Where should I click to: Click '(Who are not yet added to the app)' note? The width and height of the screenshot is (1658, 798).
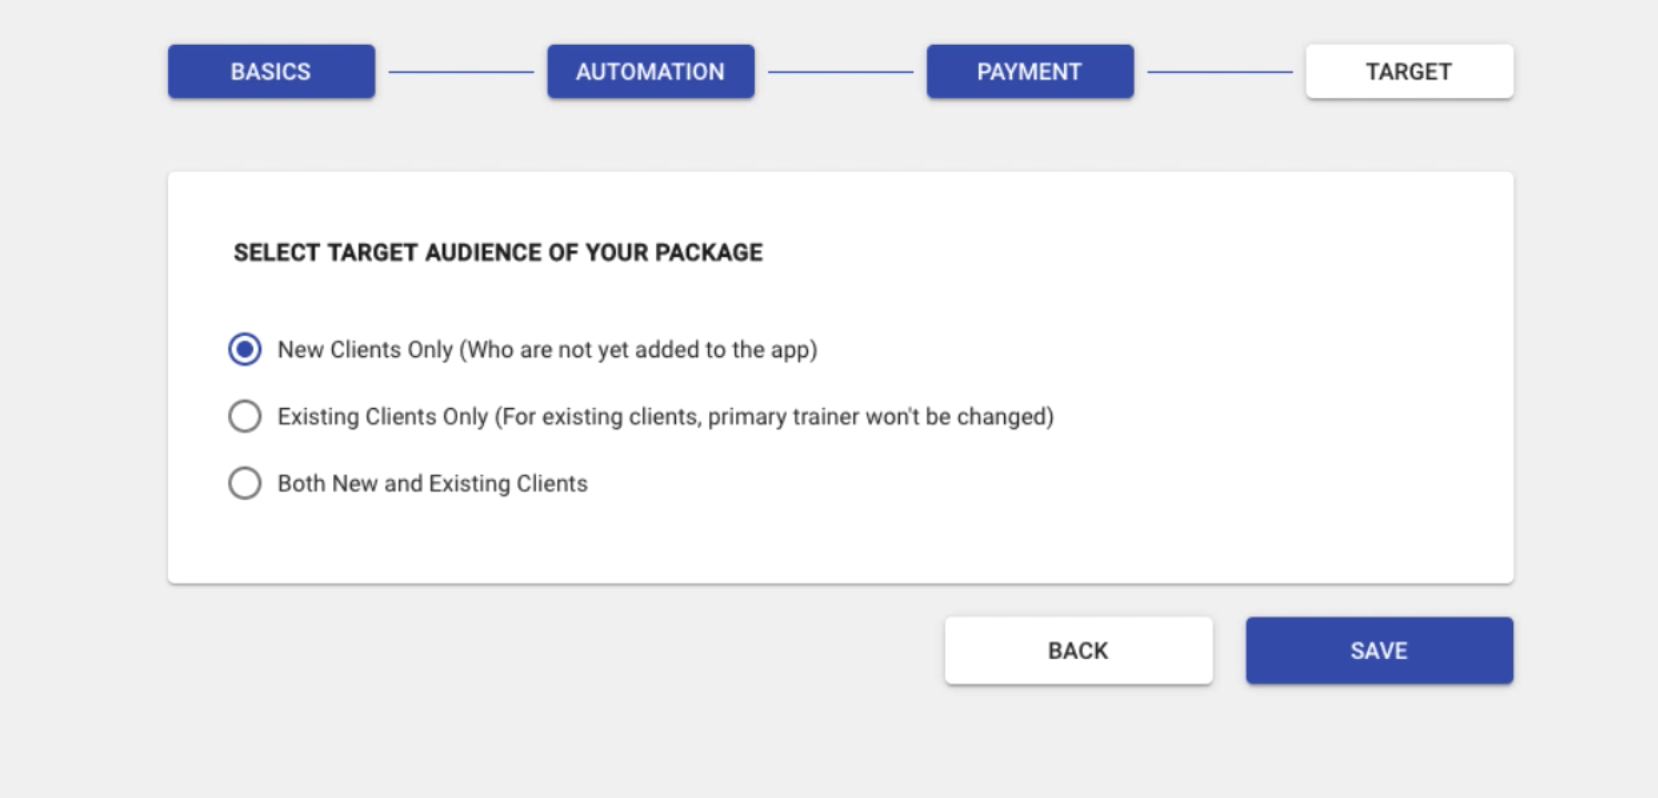(638, 349)
